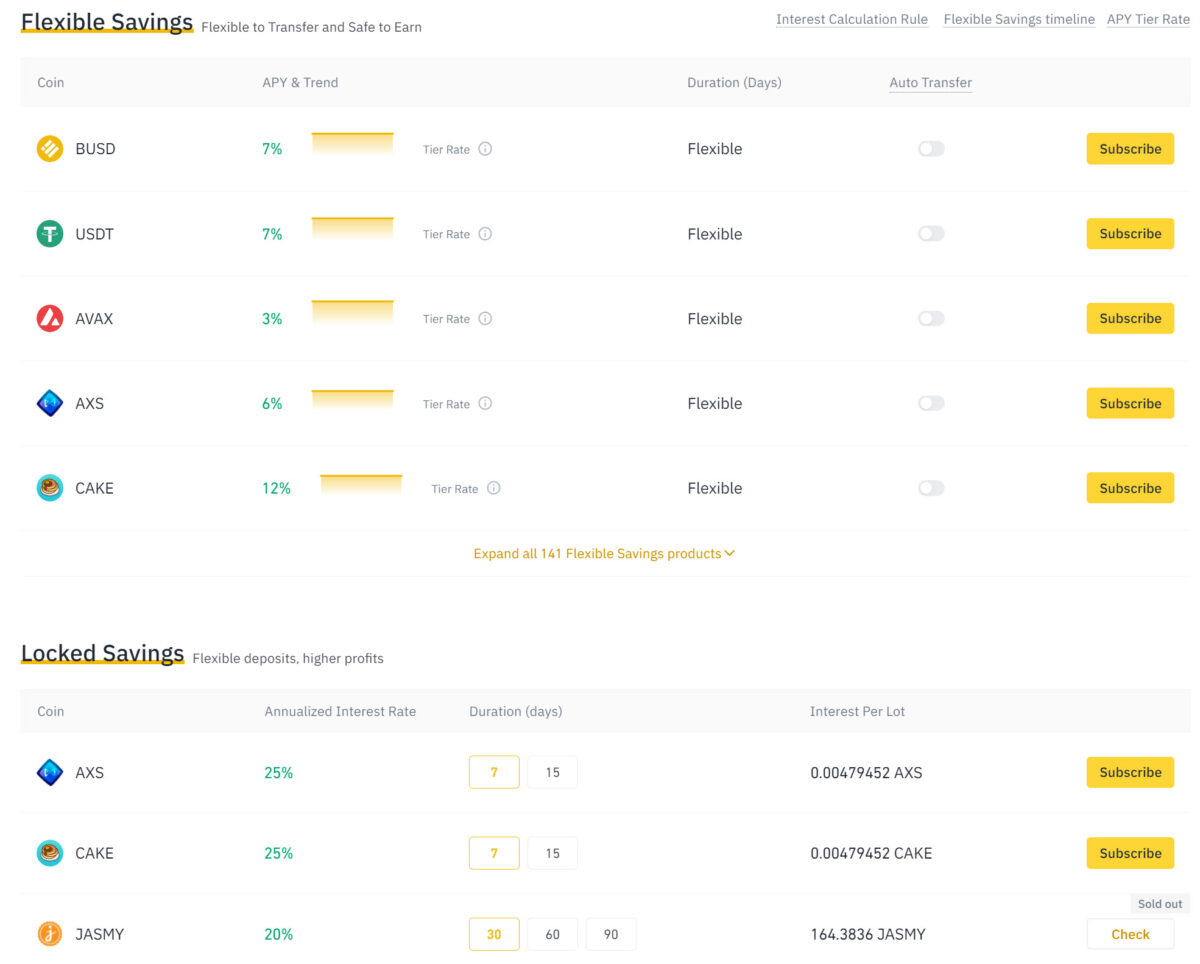Open the AXS Tier Rate info icon
The height and width of the screenshot is (964, 1200).
point(485,404)
